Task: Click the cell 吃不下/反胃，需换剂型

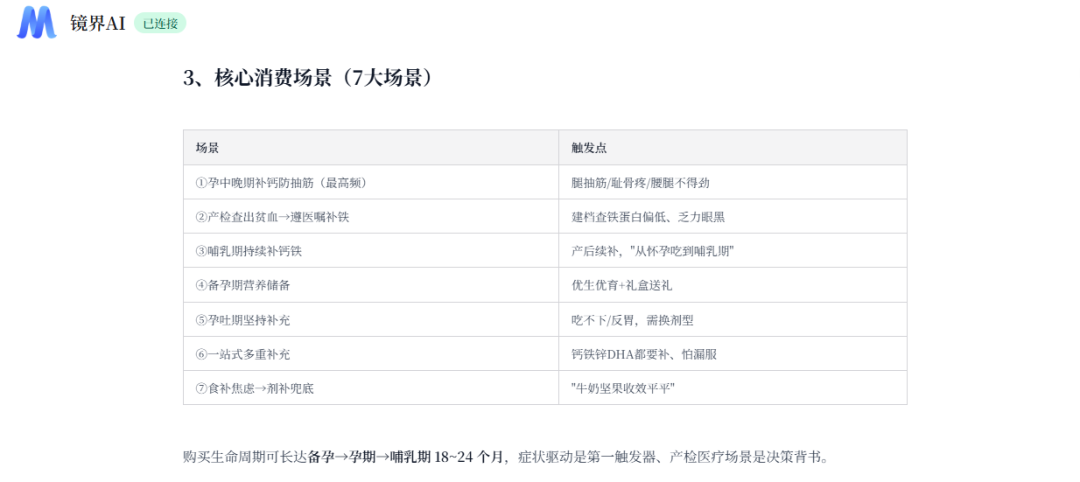Action: (x=733, y=319)
